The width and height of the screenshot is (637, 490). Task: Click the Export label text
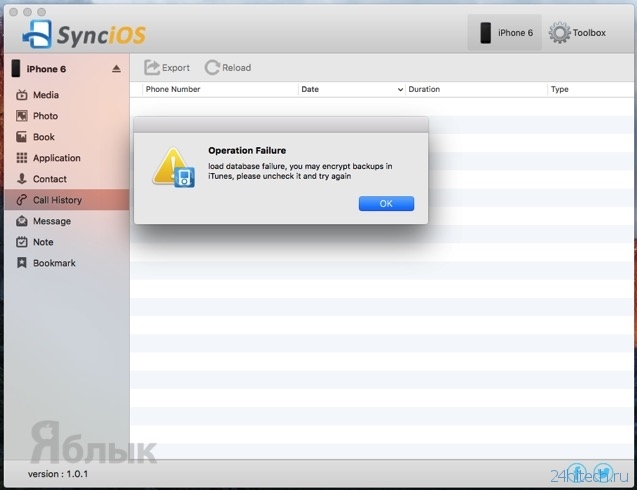click(x=176, y=68)
